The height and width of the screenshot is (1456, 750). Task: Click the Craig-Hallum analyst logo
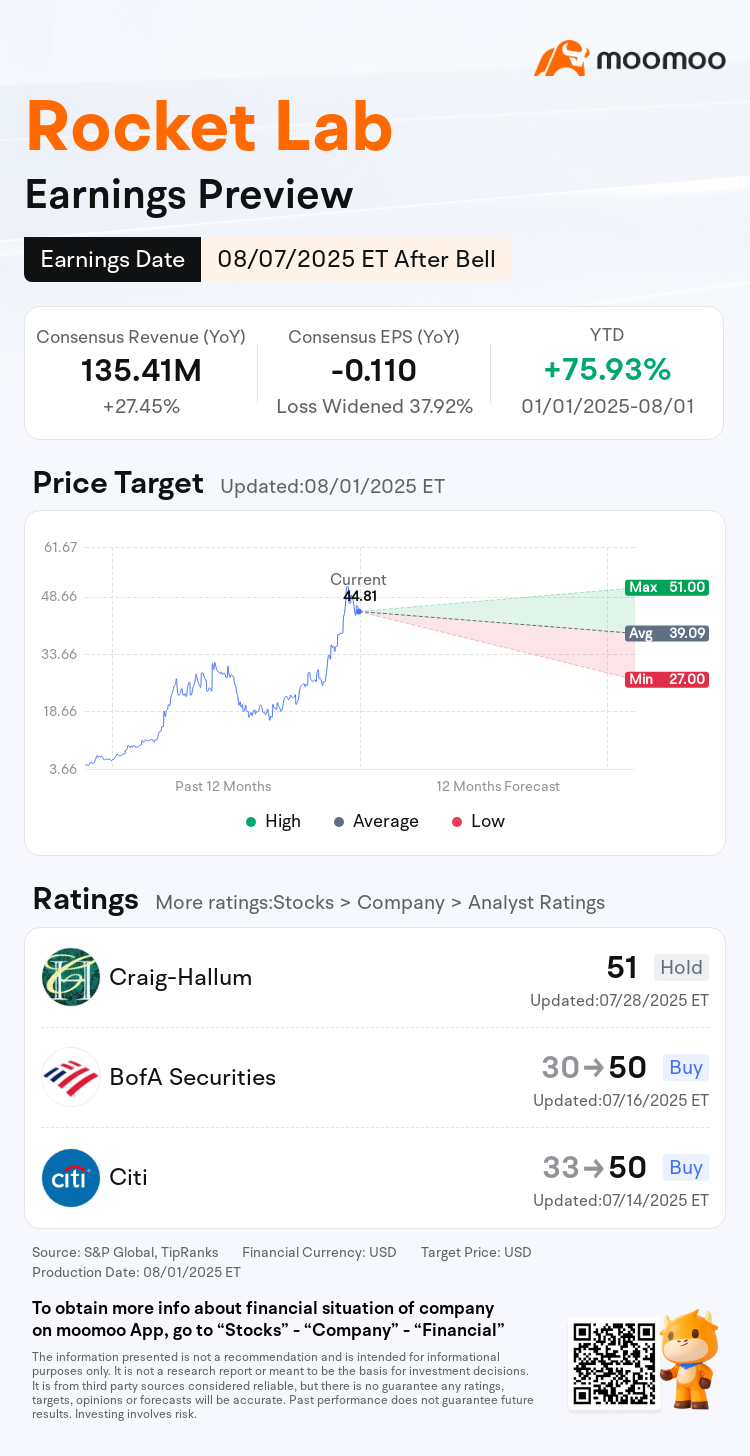[71, 977]
